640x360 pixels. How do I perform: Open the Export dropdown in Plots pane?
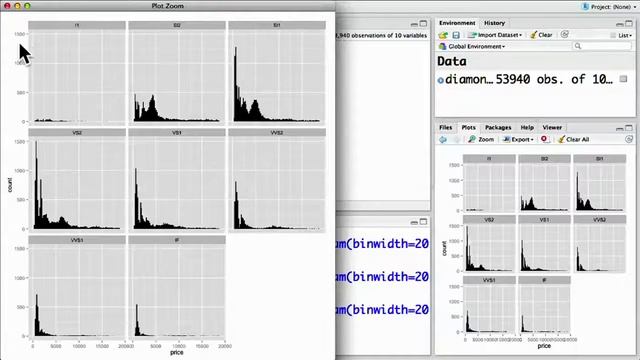518,140
